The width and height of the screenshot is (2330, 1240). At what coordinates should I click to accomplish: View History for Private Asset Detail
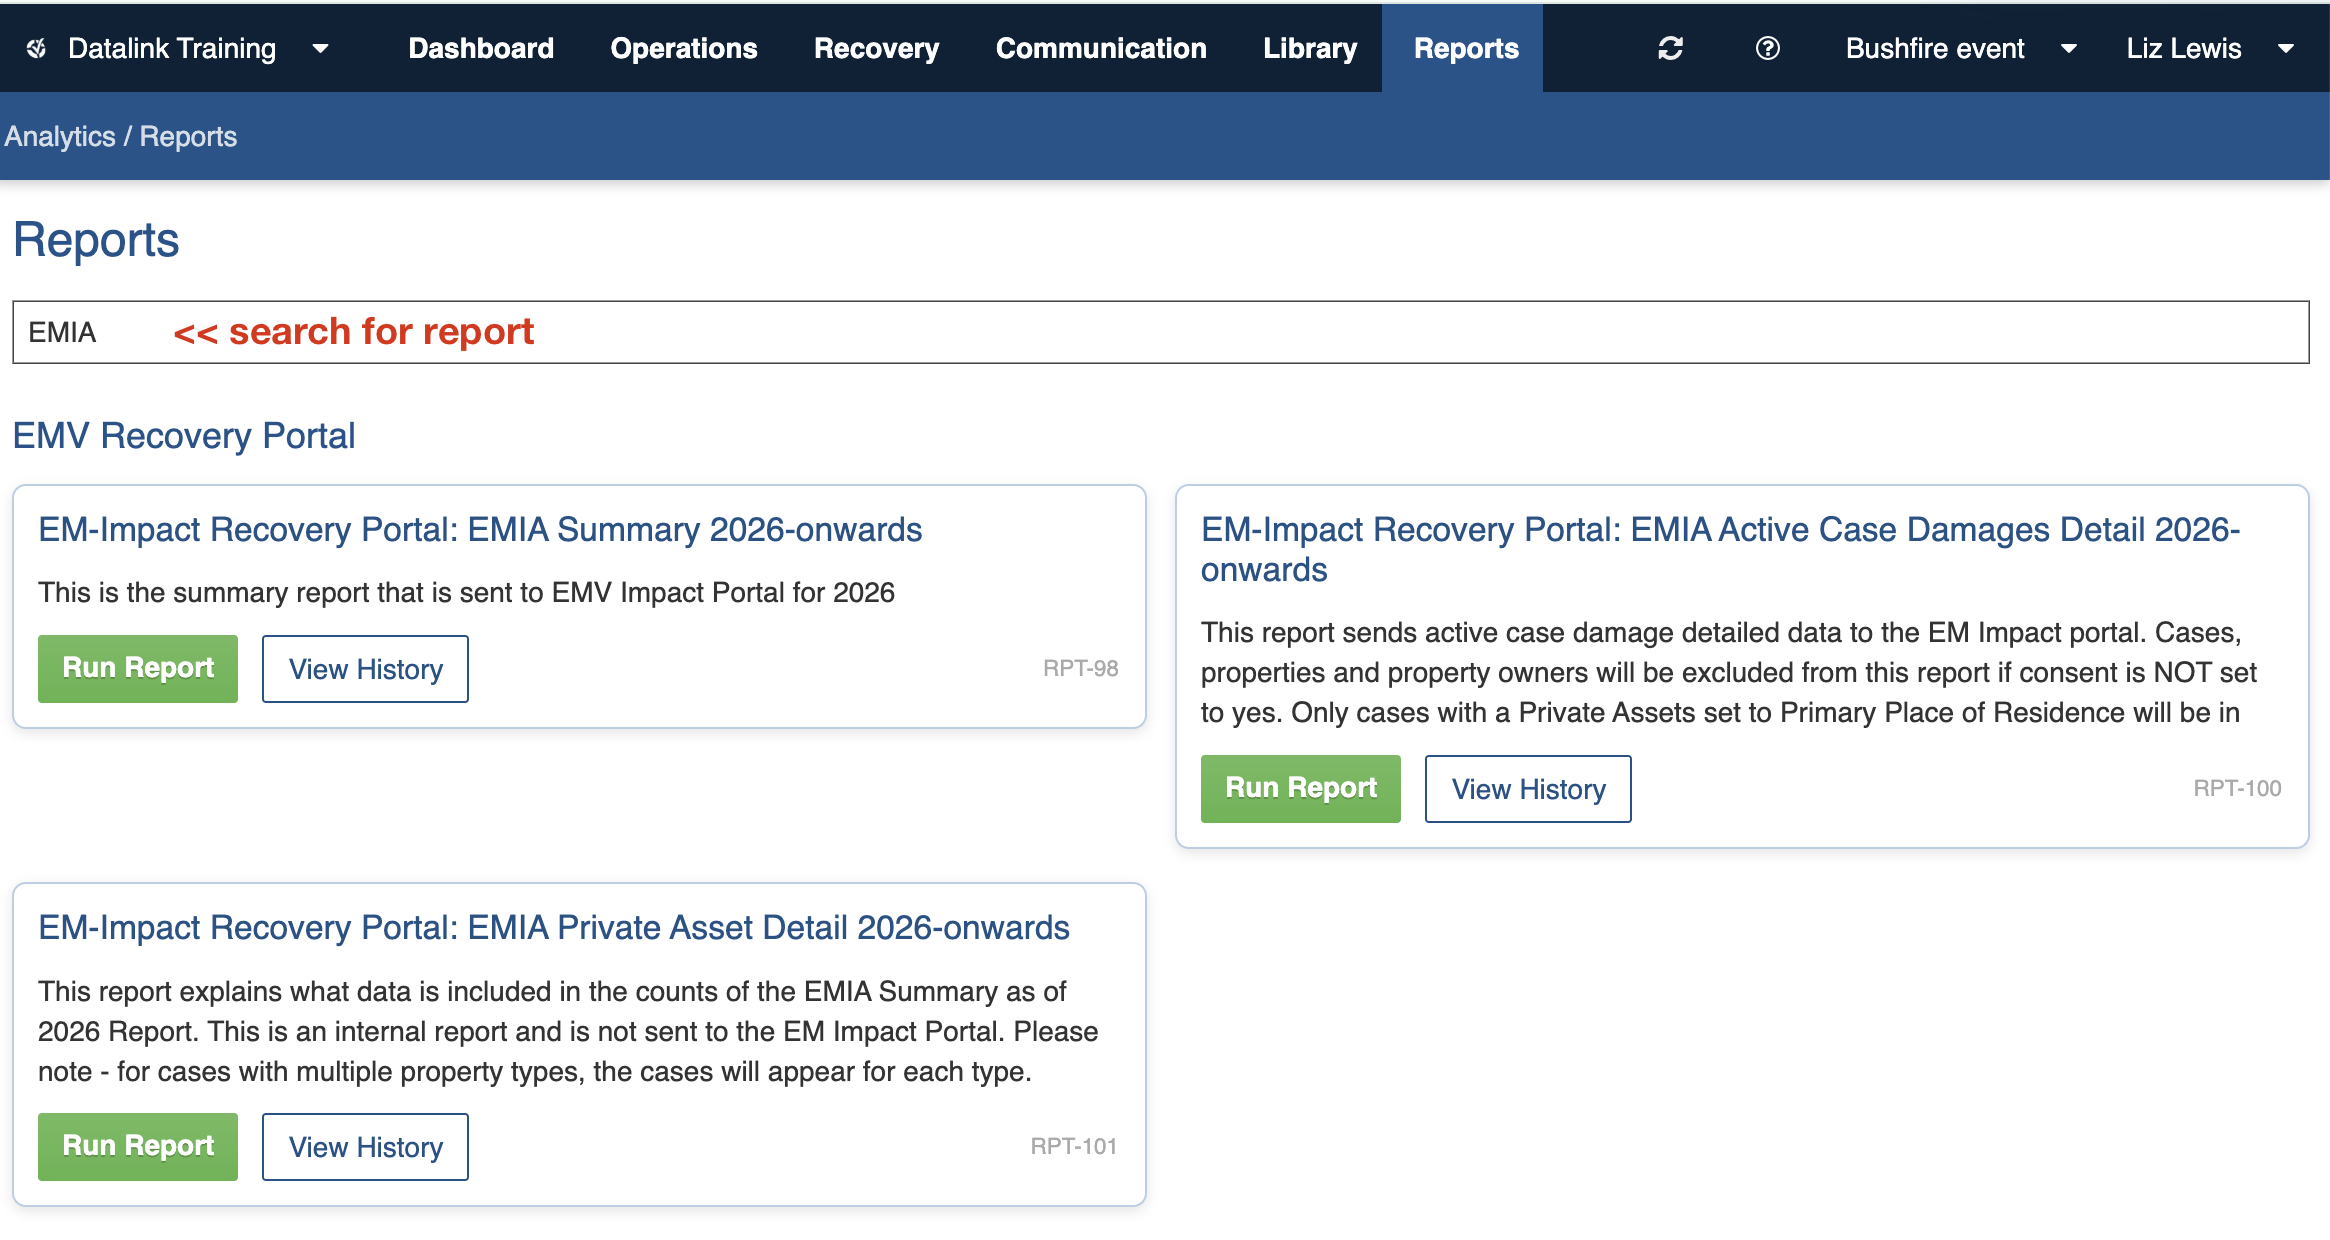(x=365, y=1146)
